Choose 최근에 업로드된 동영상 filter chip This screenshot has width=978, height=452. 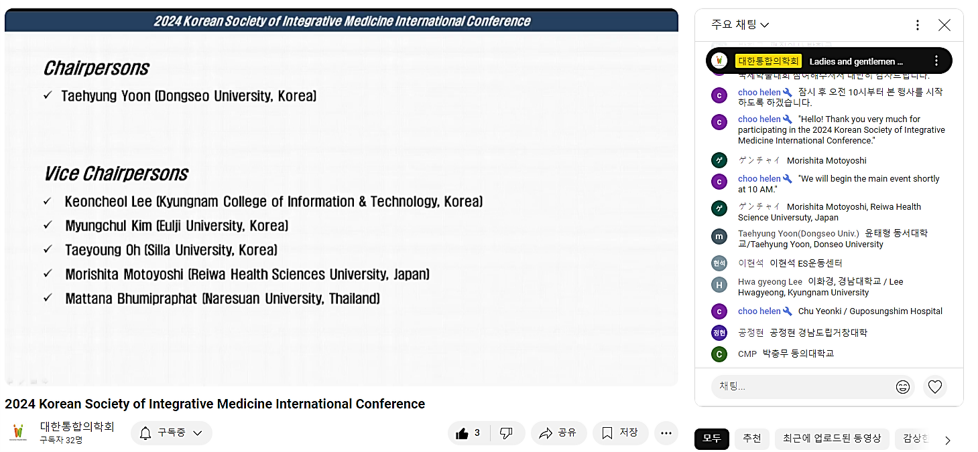[x=831, y=439]
